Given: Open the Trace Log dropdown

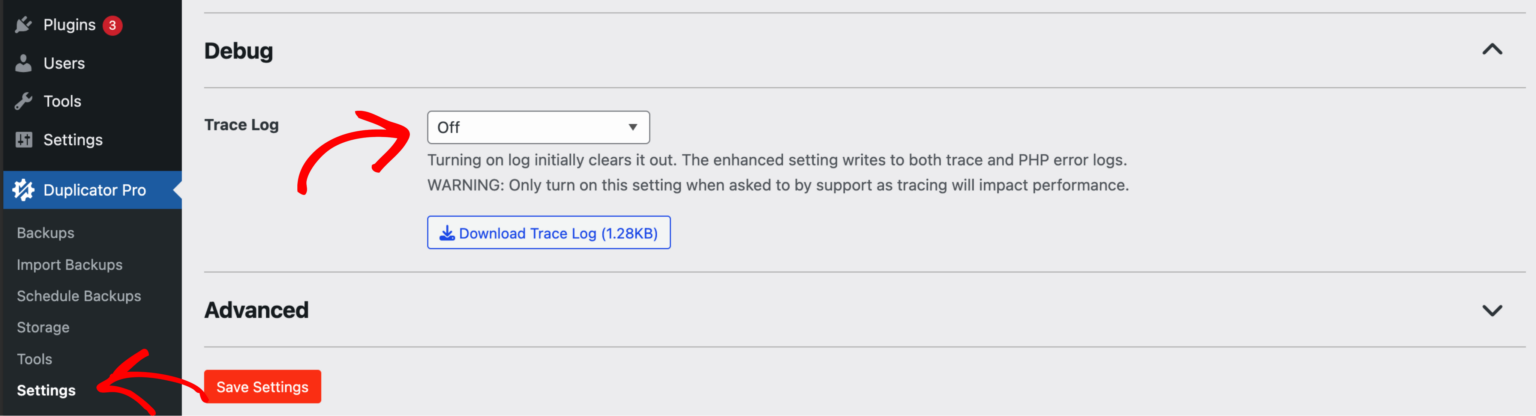Looking at the screenshot, I should (x=538, y=127).
